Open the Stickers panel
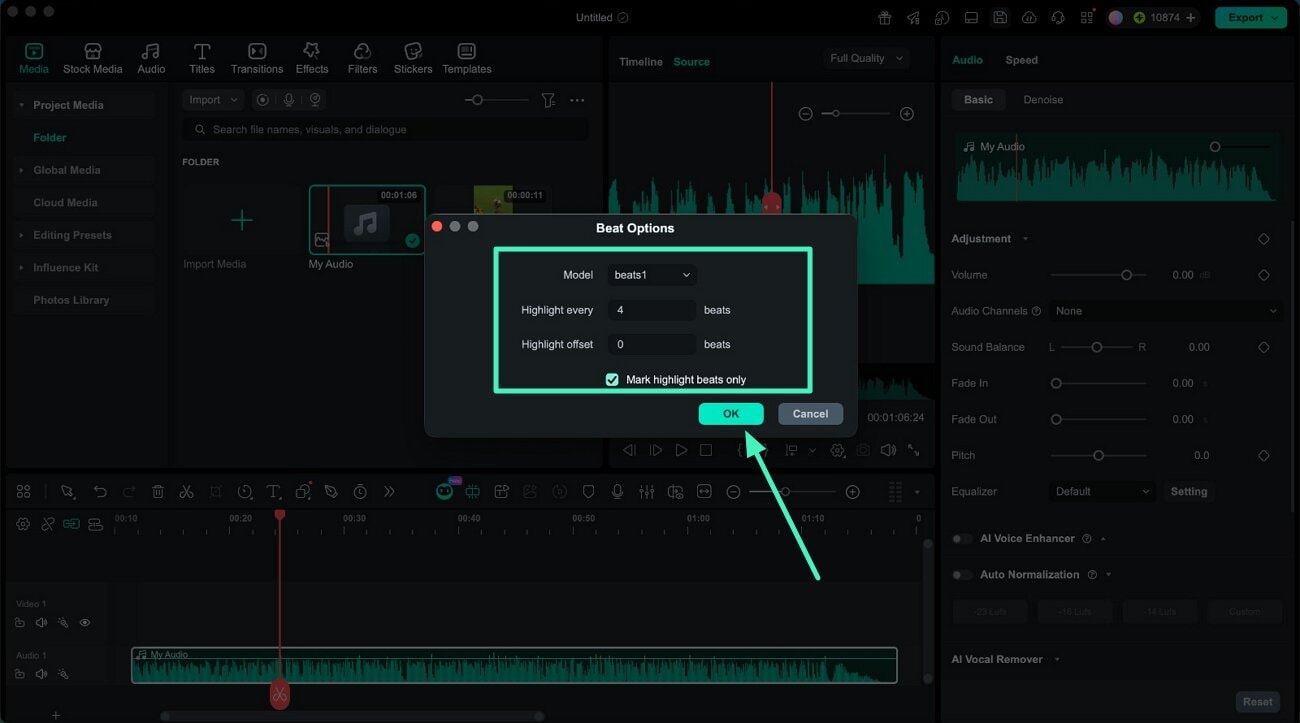The height and width of the screenshot is (723, 1300). pos(413,58)
